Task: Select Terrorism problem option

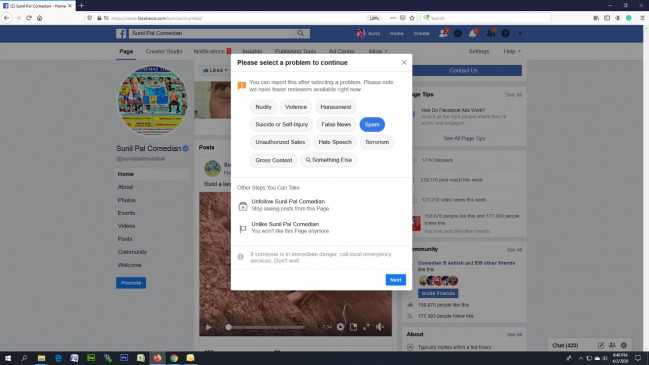Action: (x=377, y=142)
